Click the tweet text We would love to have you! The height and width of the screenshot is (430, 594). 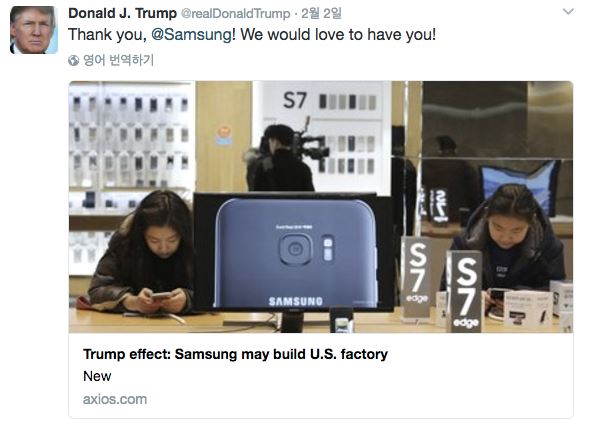[338, 35]
